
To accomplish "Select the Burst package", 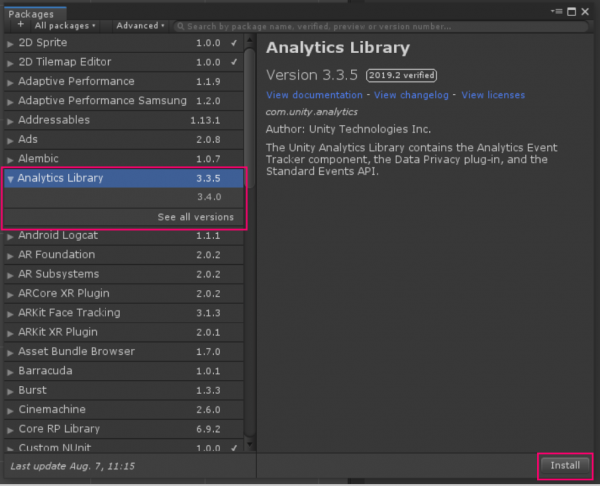I will click(124, 390).
